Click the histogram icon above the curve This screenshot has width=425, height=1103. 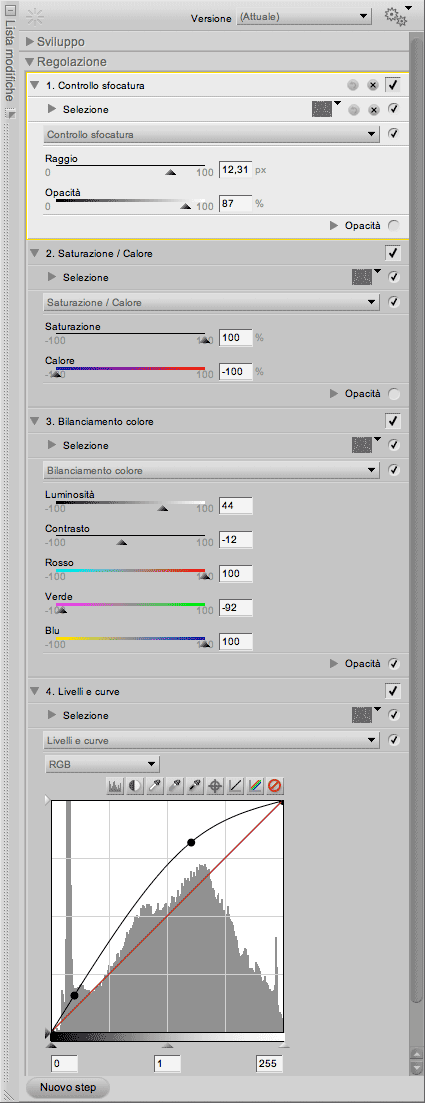[x=115, y=785]
